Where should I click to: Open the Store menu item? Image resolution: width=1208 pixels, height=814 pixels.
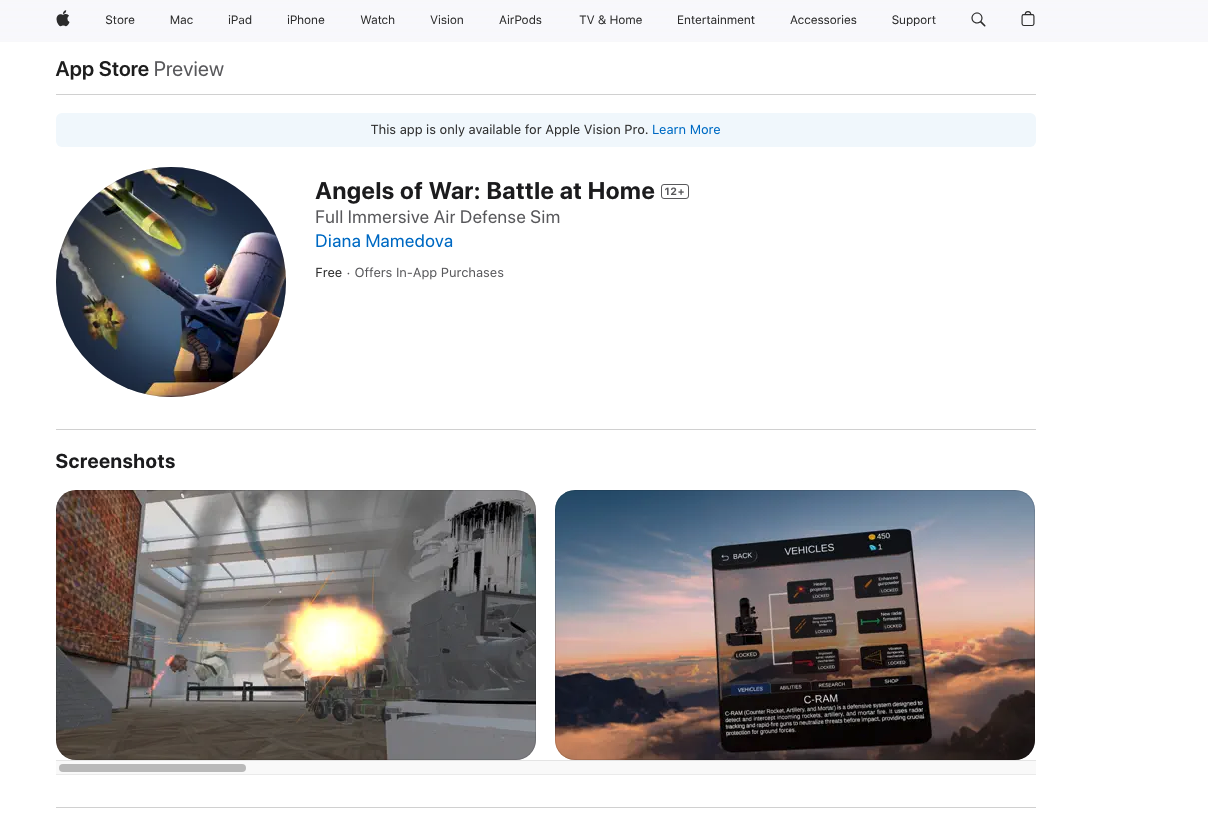point(120,20)
